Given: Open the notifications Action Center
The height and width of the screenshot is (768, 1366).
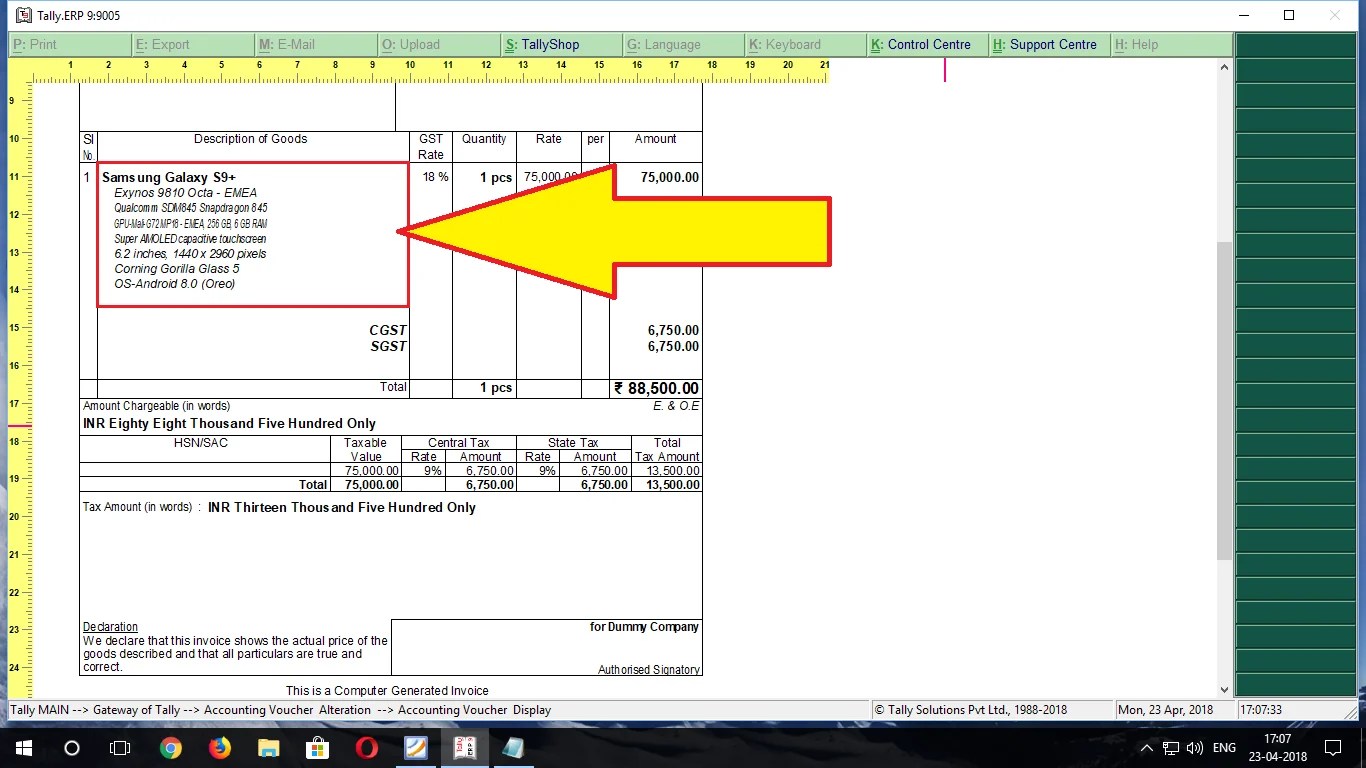Looking at the screenshot, I should point(1333,747).
